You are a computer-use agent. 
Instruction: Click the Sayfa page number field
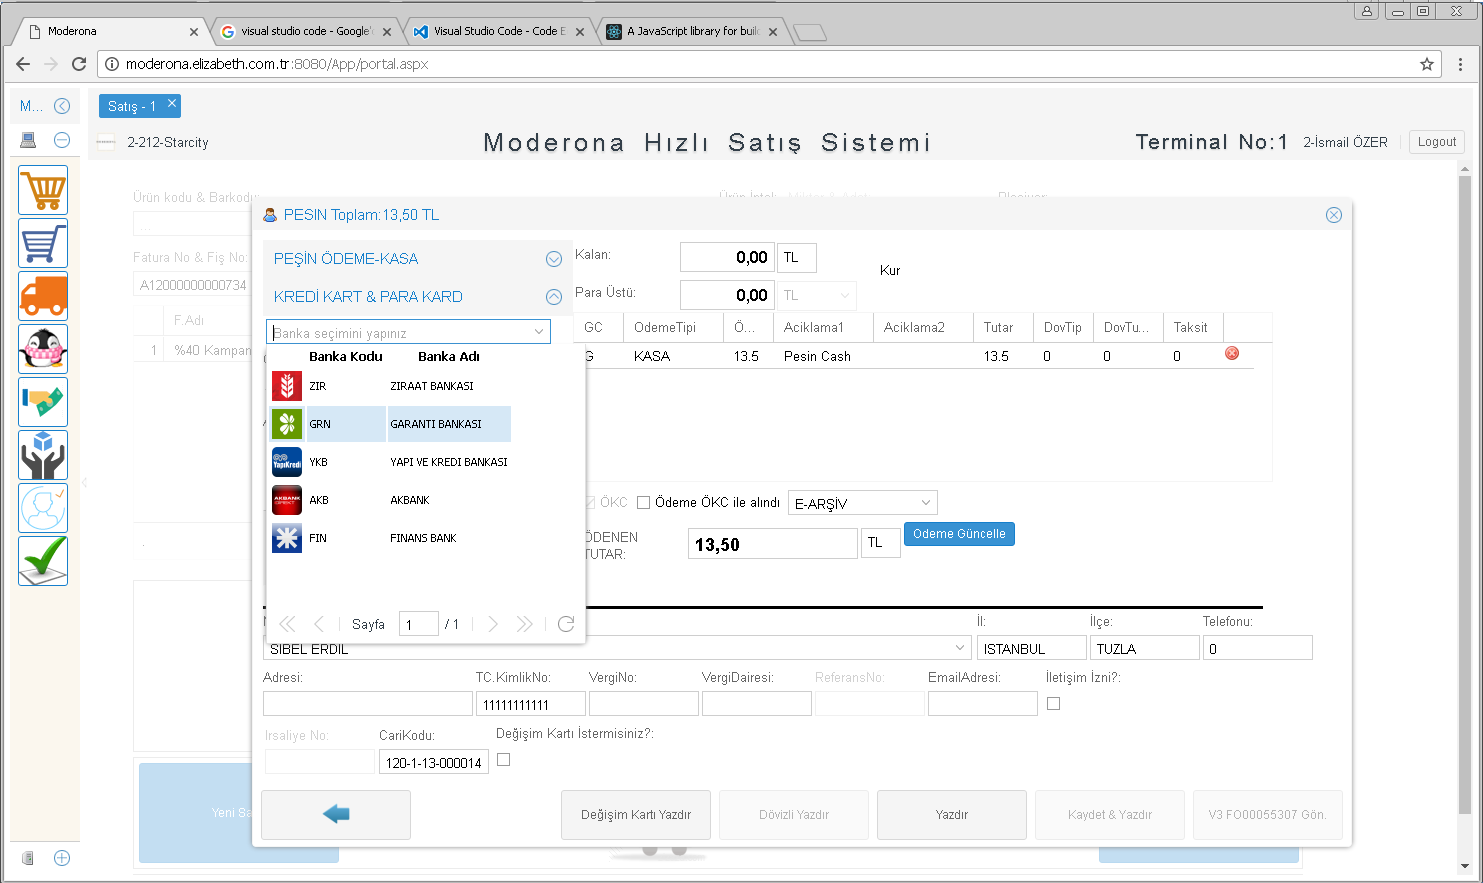(418, 624)
